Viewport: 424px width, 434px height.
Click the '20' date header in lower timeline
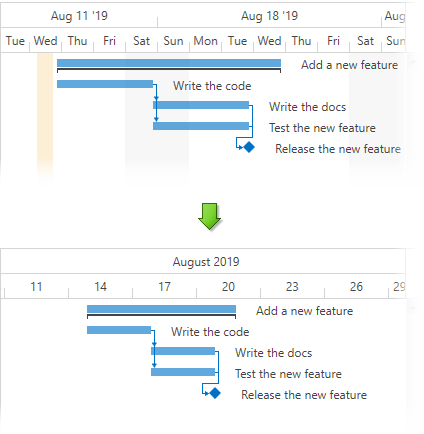[228, 287]
